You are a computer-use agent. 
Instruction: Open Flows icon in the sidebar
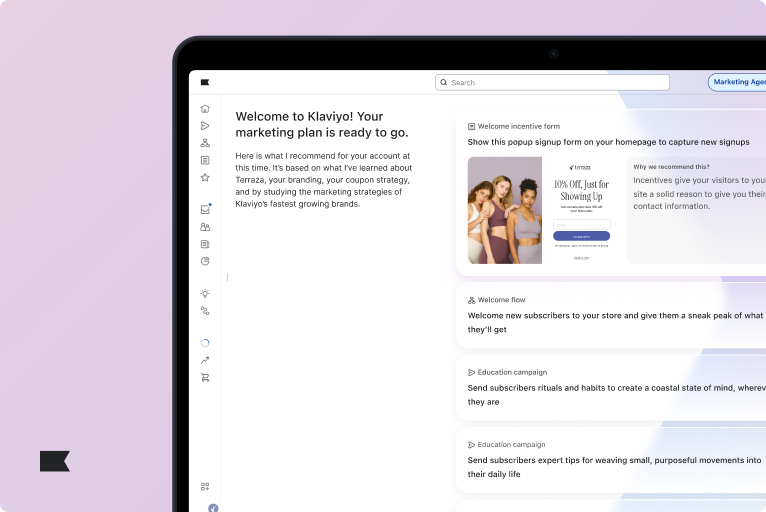tap(205, 143)
